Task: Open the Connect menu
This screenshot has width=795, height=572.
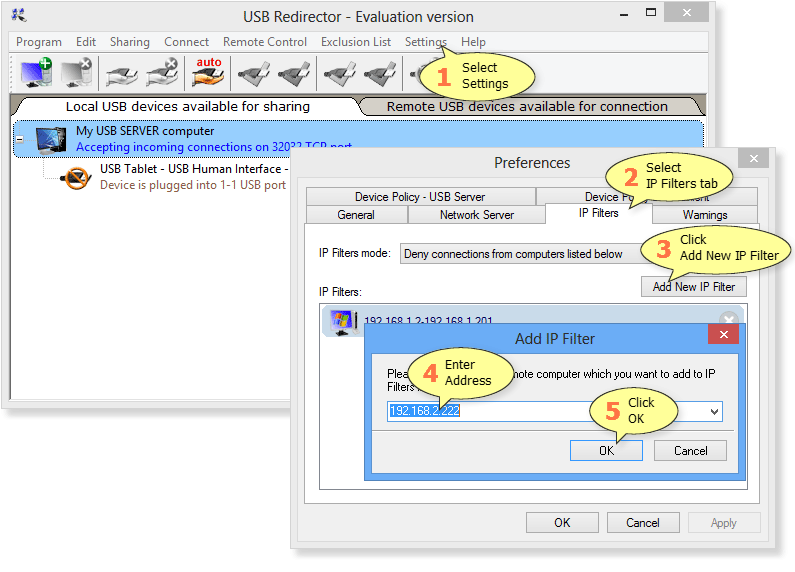Action: pyautogui.click(x=186, y=42)
